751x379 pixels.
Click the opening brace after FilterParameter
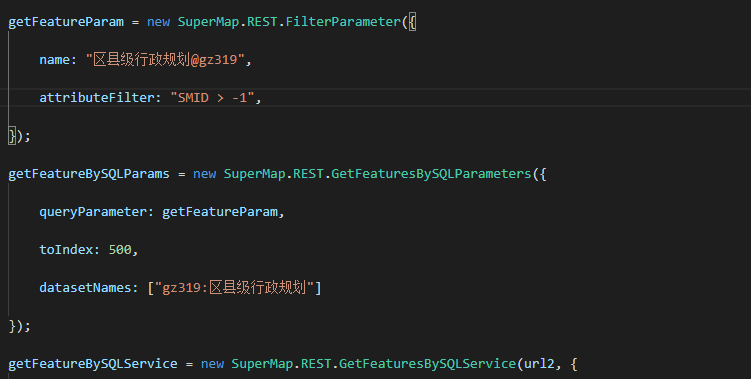[412, 22]
